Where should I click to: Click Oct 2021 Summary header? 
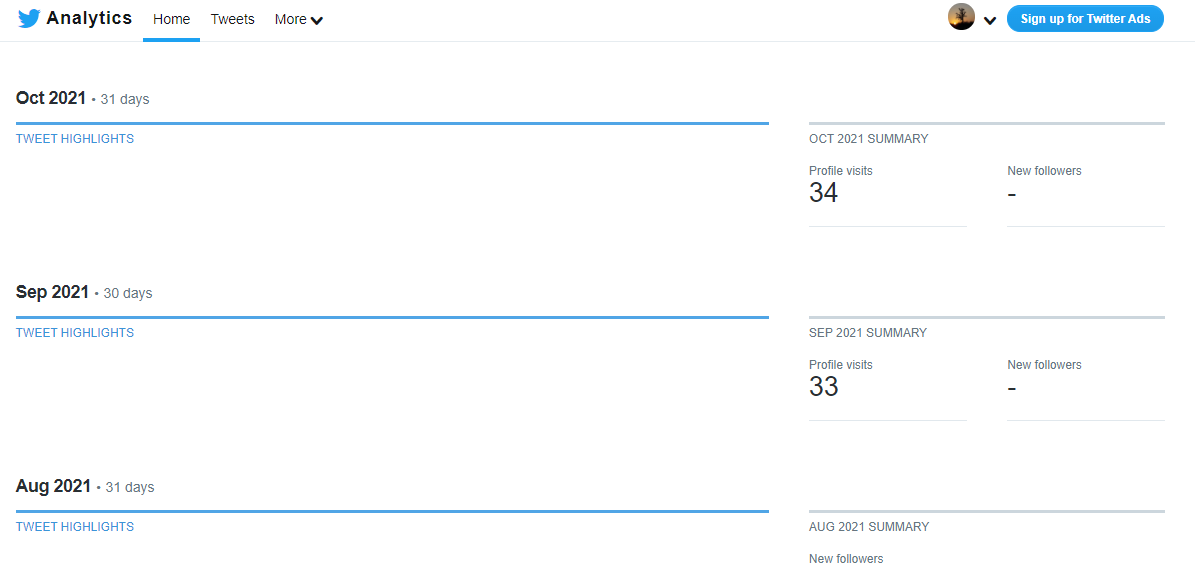pyautogui.click(x=868, y=139)
